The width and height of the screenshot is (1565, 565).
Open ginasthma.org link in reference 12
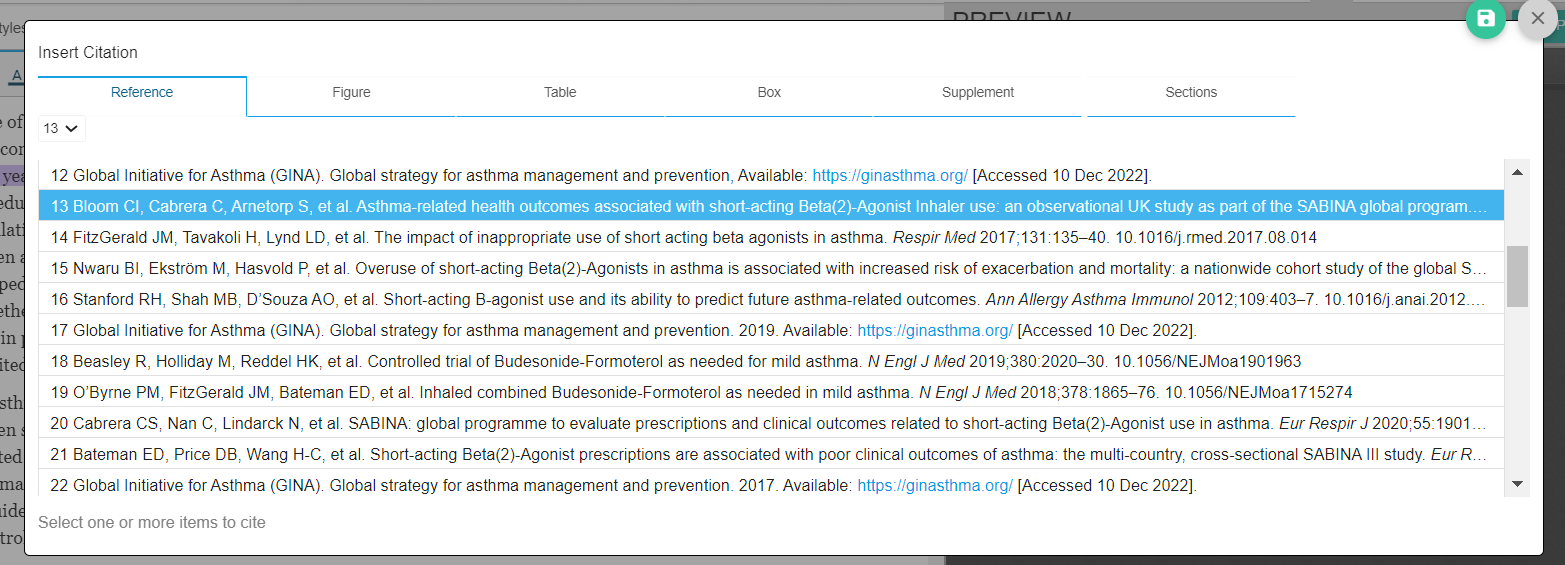pos(889,175)
